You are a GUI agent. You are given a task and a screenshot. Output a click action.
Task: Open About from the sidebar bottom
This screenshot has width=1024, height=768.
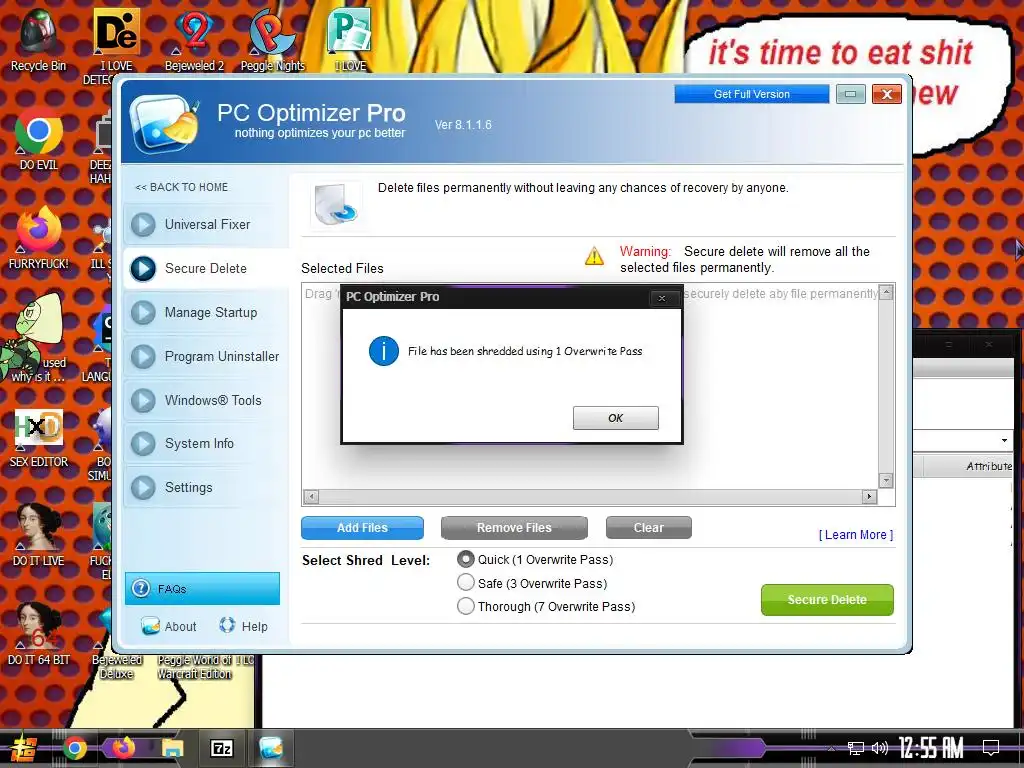(168, 626)
